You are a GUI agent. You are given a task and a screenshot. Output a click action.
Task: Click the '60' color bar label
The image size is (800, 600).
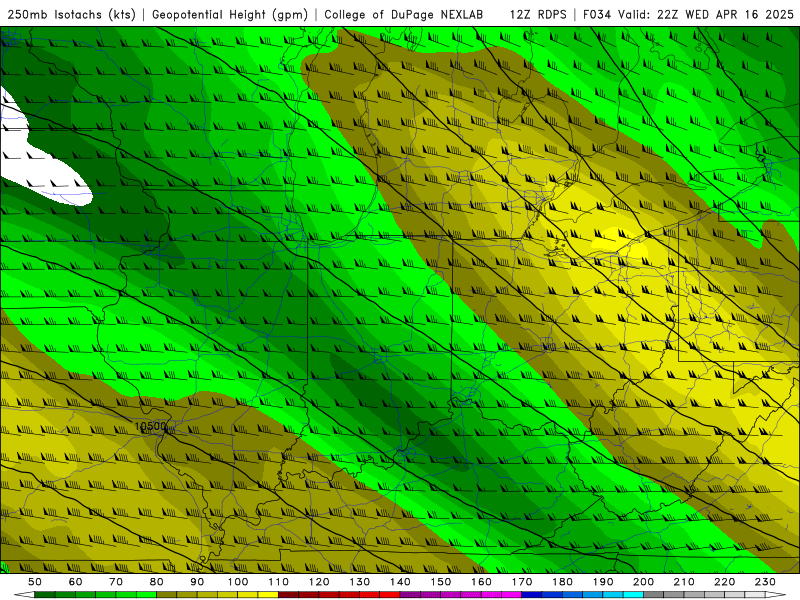click(76, 582)
